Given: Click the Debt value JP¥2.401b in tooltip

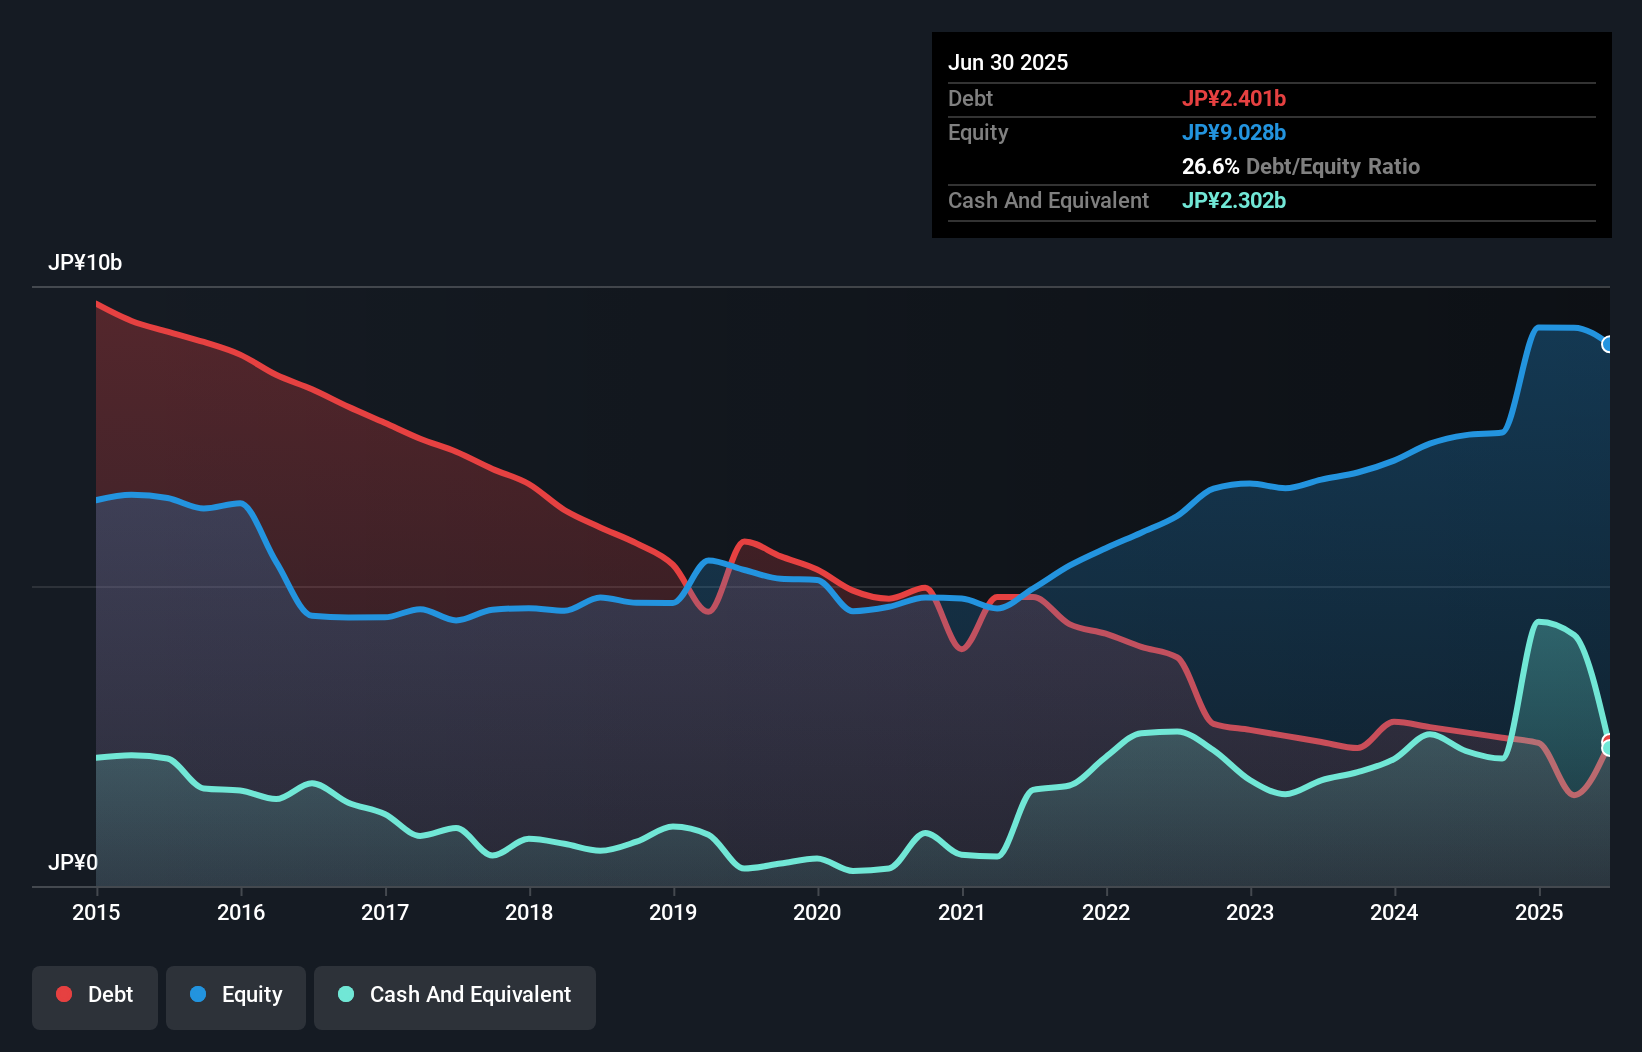Looking at the screenshot, I should [1234, 98].
